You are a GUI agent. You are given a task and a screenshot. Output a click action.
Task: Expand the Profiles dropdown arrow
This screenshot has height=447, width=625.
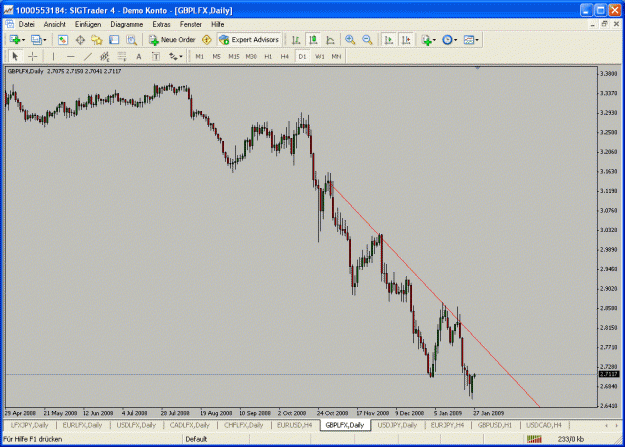[45, 40]
